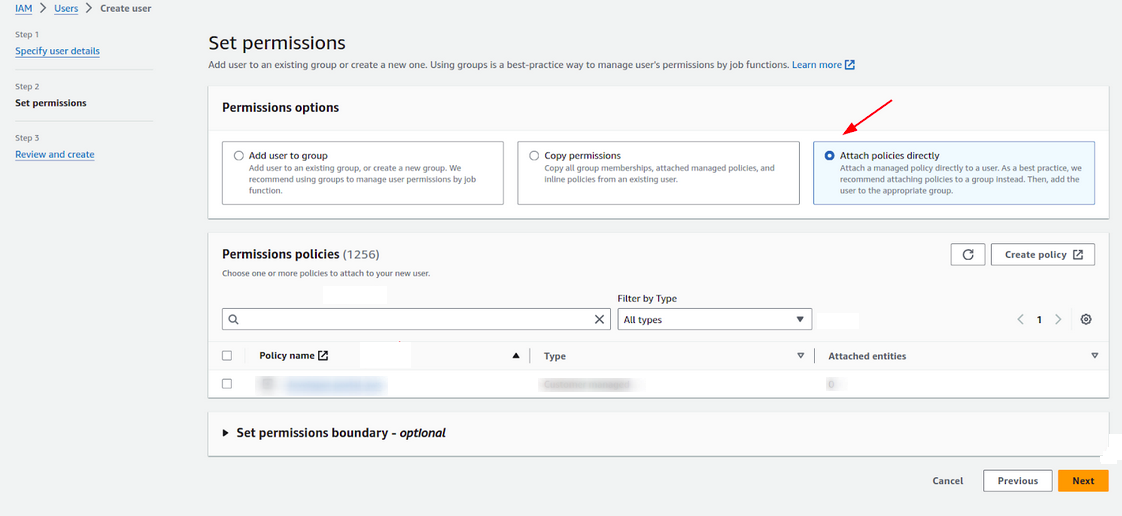
Task: Open the Filter by Type dropdown
Action: coord(714,319)
